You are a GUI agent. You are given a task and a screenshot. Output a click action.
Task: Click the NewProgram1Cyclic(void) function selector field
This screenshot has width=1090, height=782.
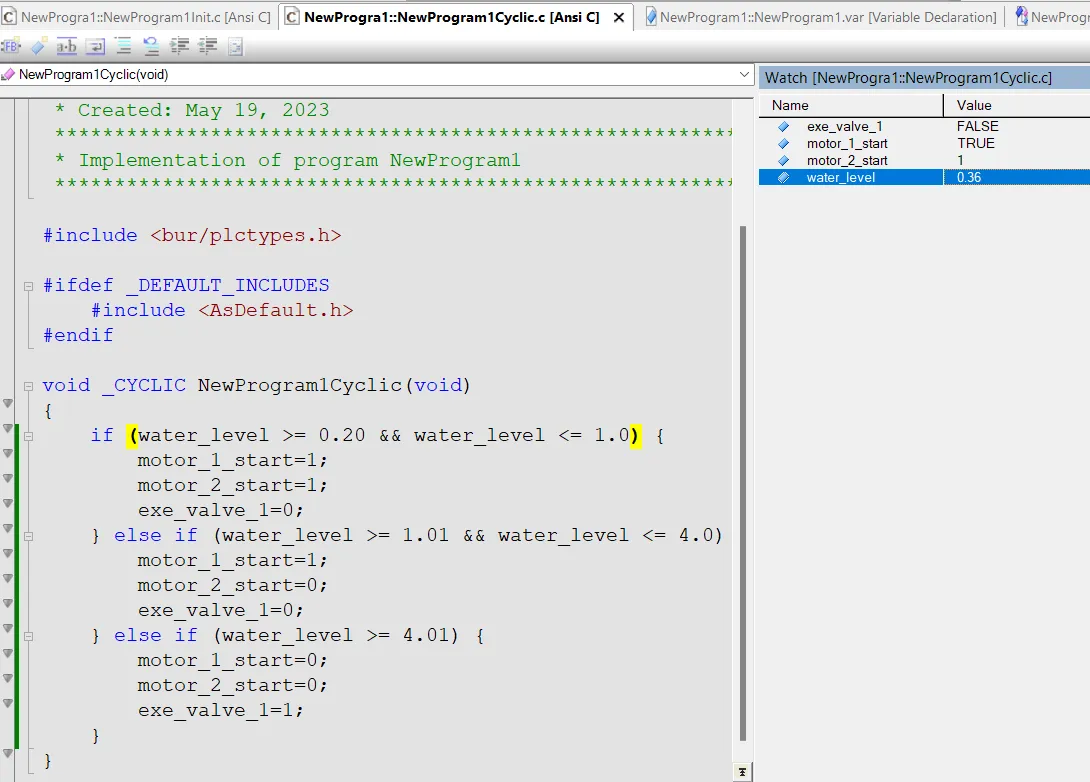(x=376, y=74)
